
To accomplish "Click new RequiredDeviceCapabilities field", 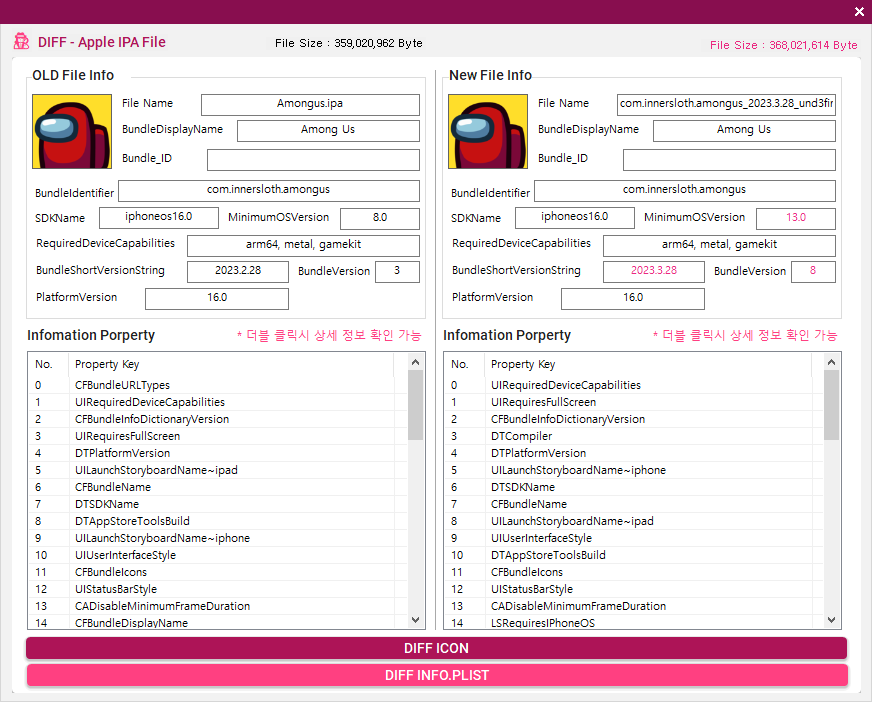I will coord(720,246).
